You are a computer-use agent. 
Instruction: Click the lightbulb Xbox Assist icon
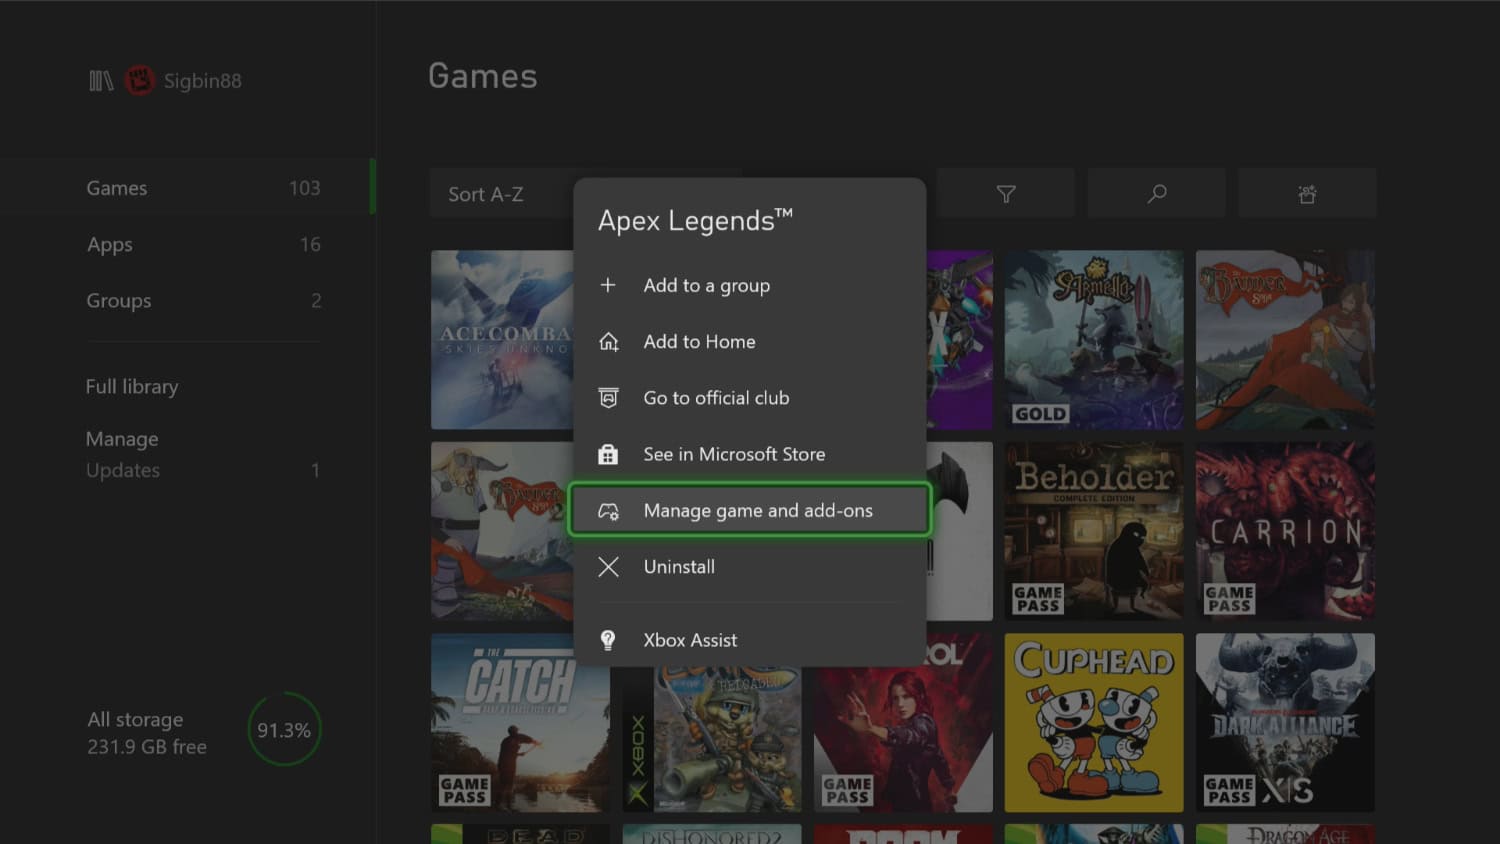(x=608, y=640)
